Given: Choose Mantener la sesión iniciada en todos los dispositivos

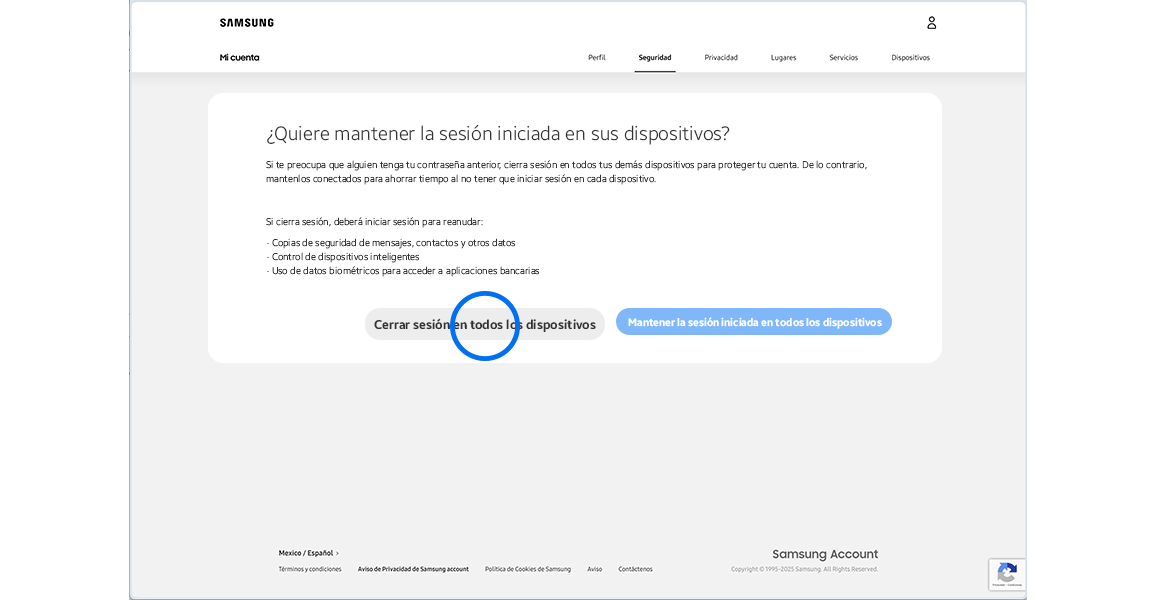Looking at the screenshot, I should (753, 321).
